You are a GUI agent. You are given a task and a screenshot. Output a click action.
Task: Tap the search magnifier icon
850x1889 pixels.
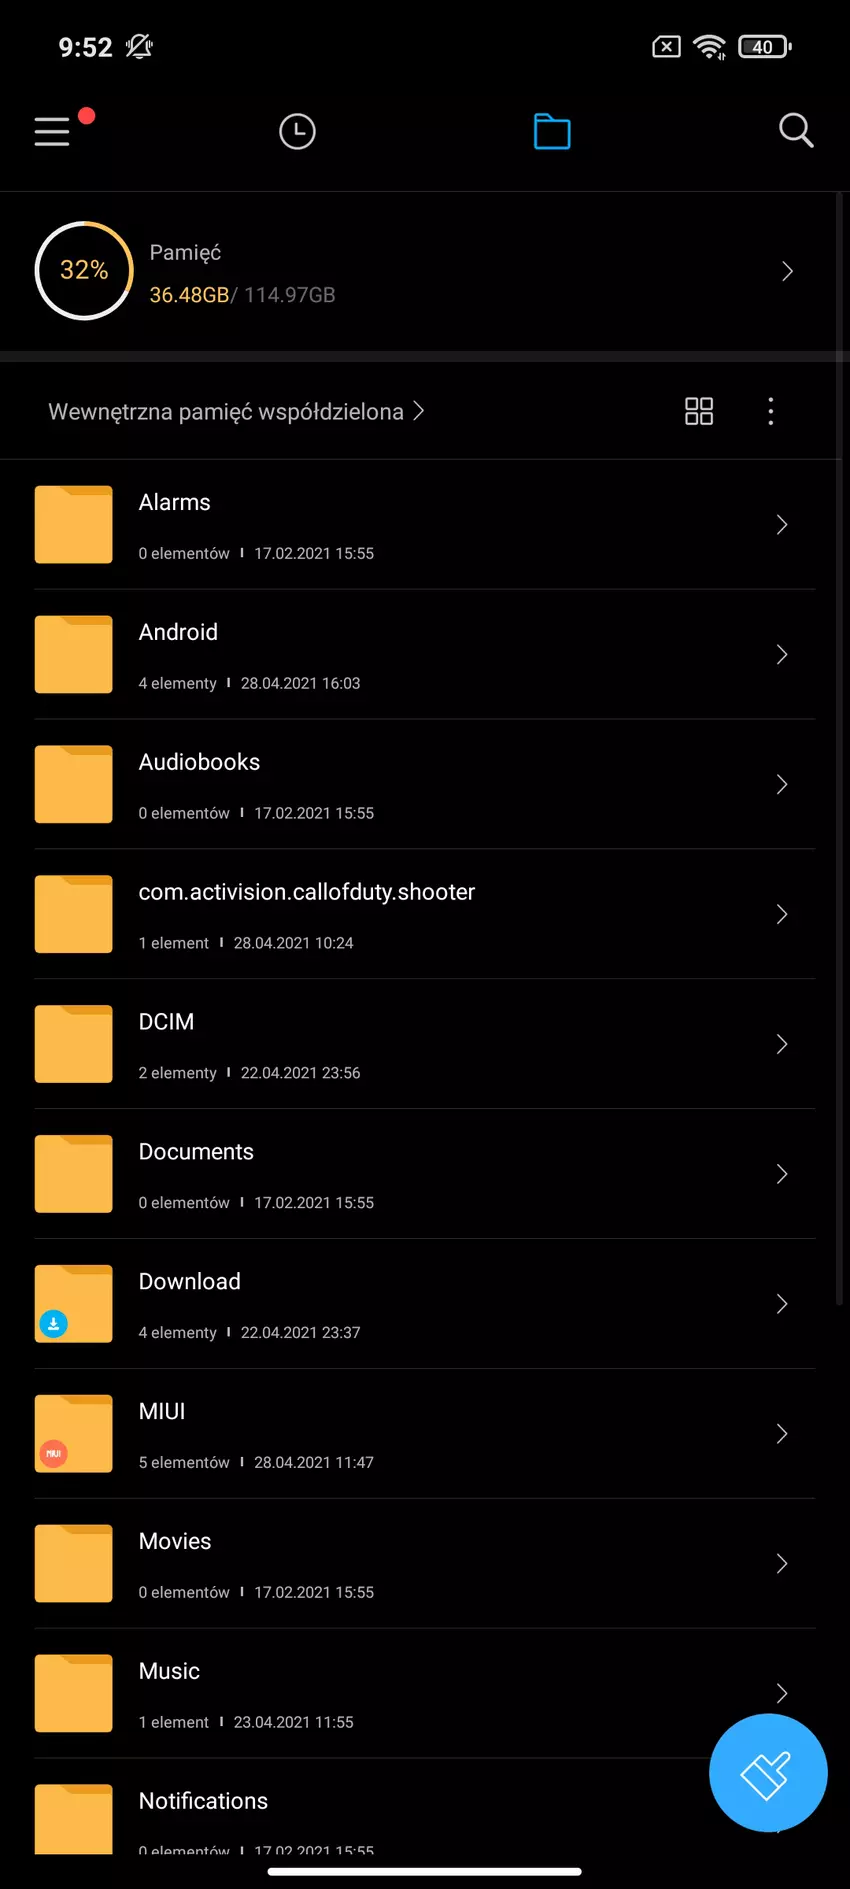click(x=796, y=130)
